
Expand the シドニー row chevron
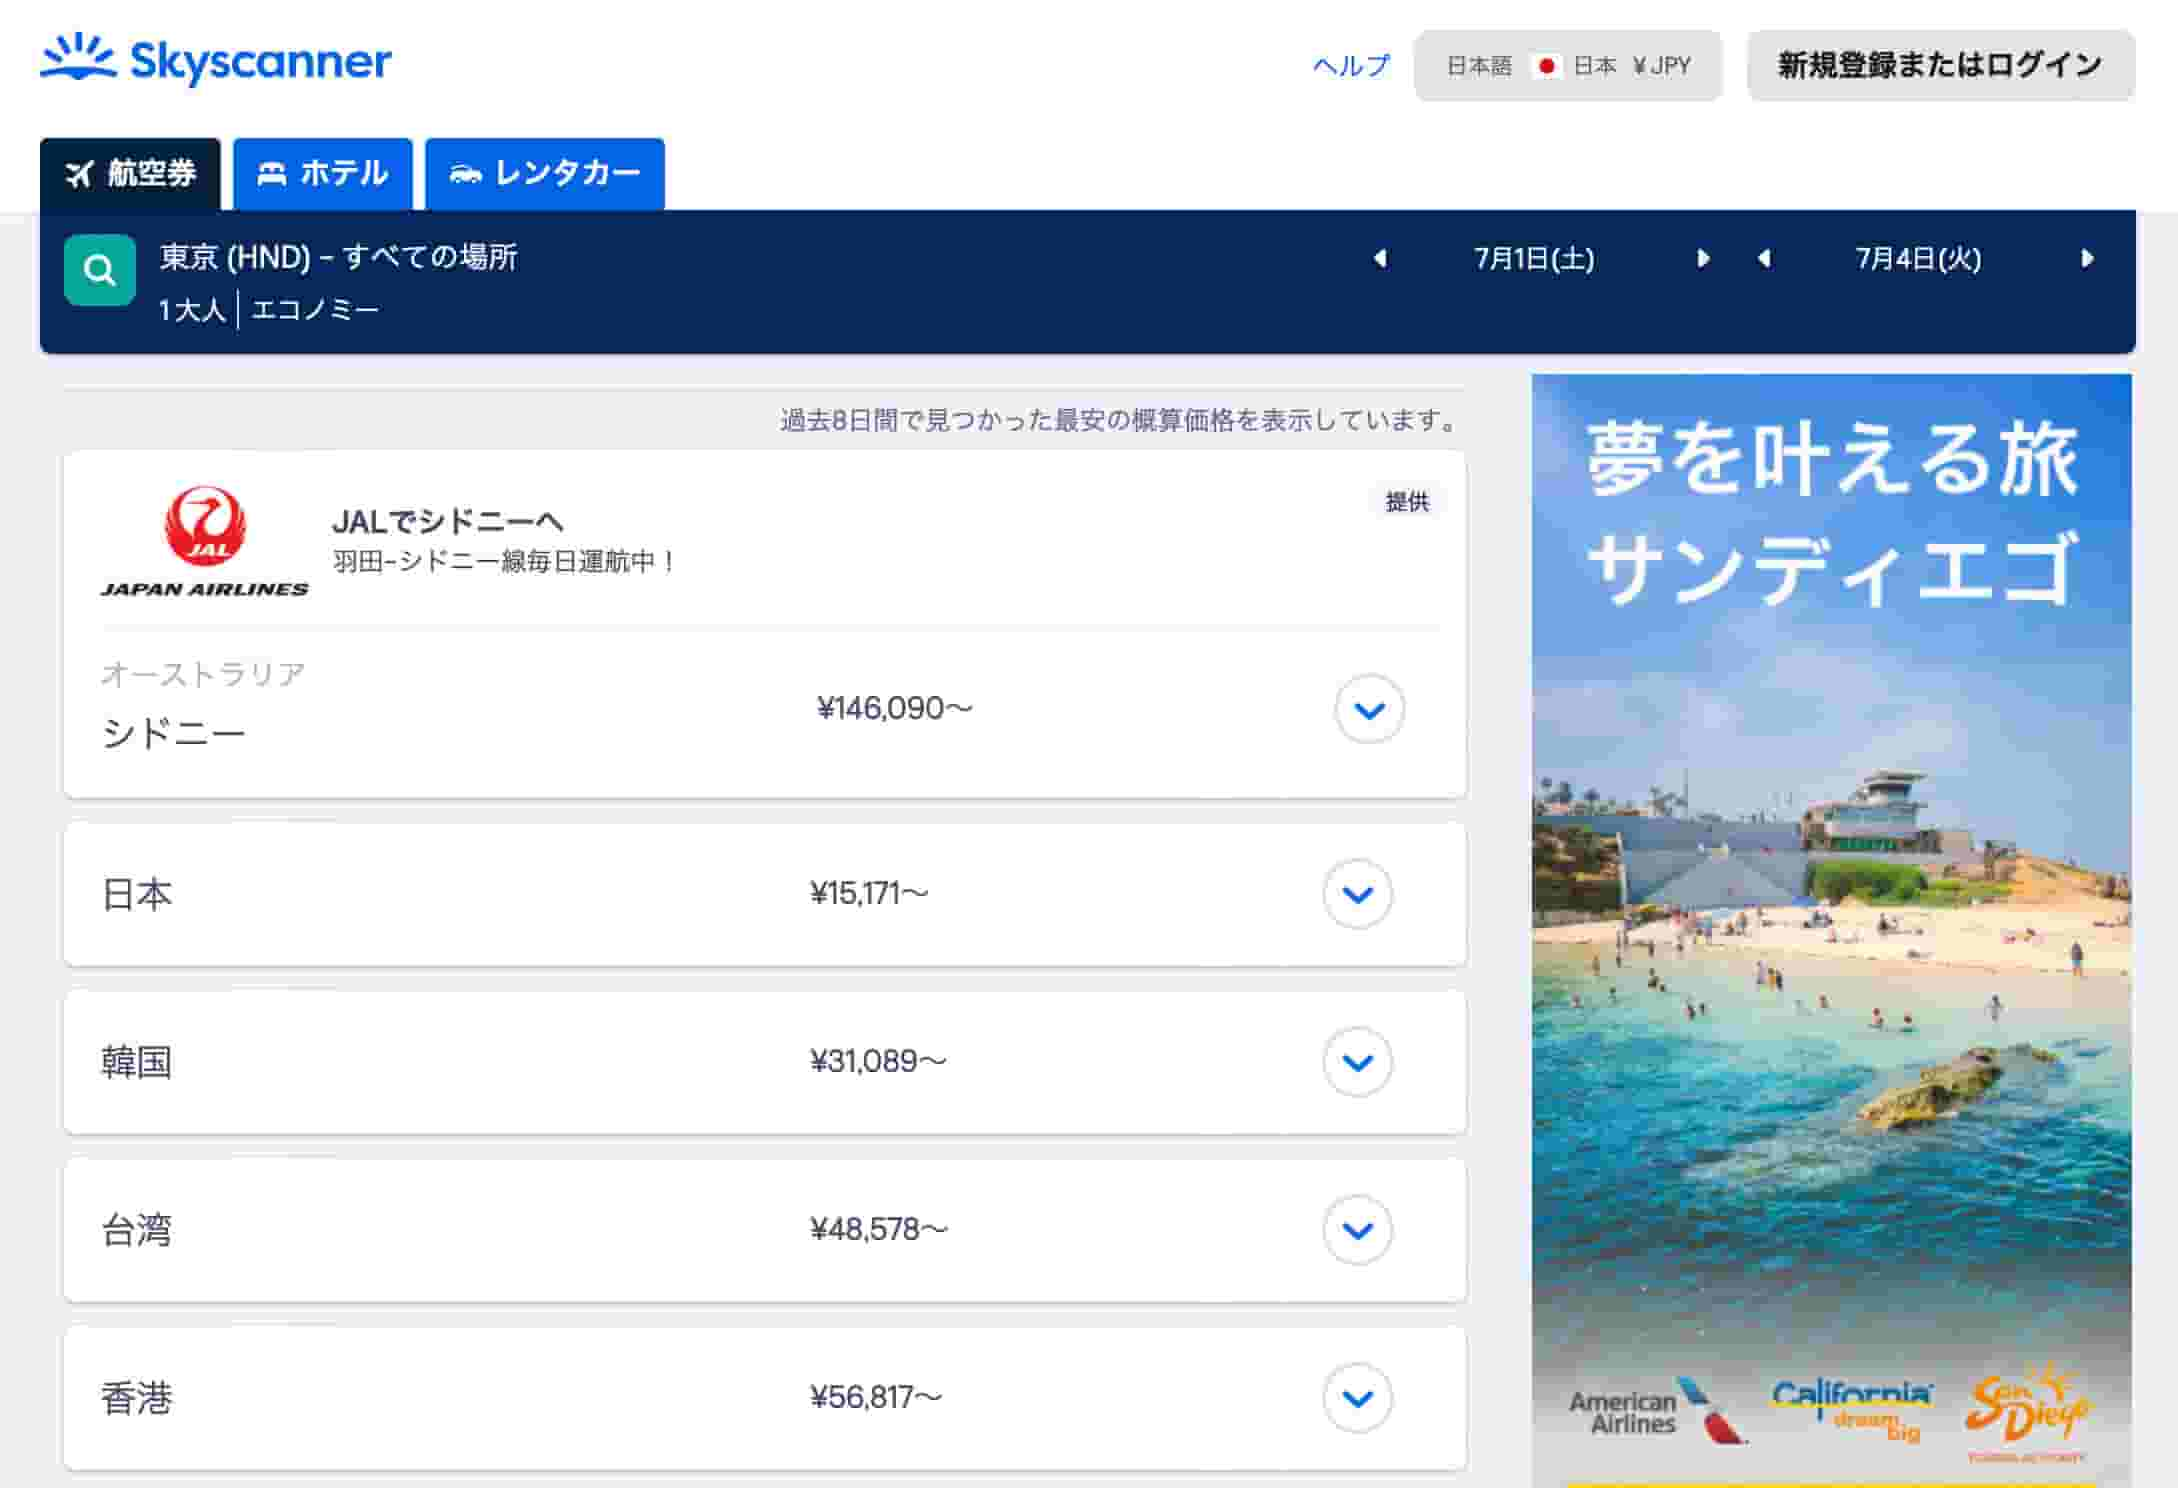(1369, 709)
